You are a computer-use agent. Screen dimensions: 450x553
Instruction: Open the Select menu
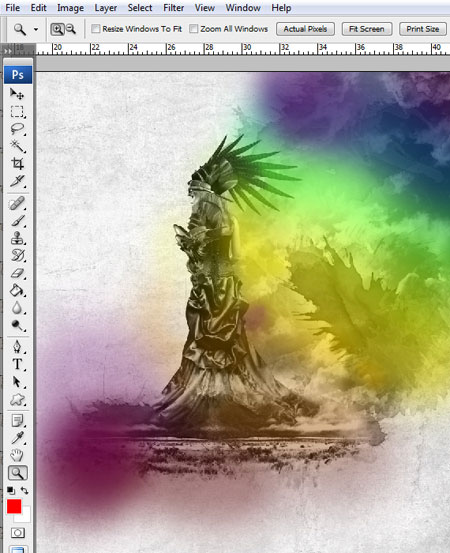140,8
